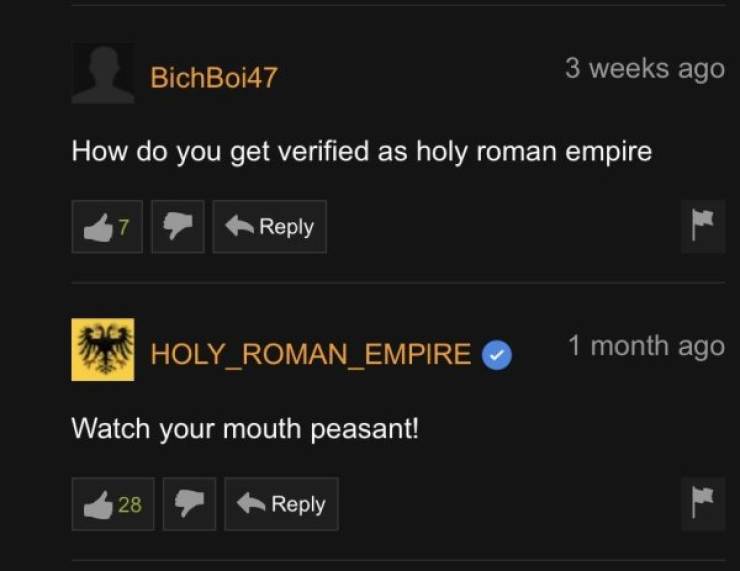740x571 pixels.
Task: Reply to BichBoi47's comment
Action: 269,227
